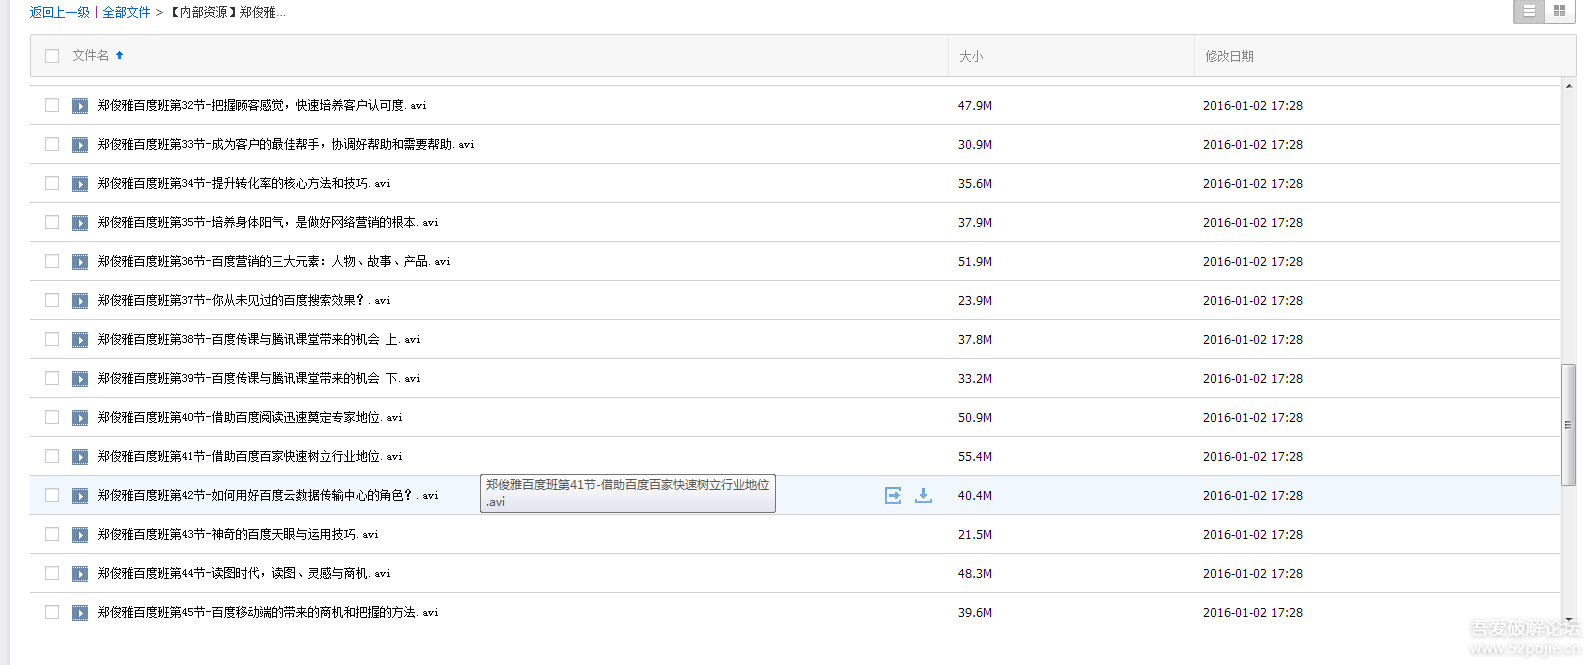This screenshot has width=1590, height=665.
Task: Click 返回上一级 breadcrumb link
Action: point(60,12)
